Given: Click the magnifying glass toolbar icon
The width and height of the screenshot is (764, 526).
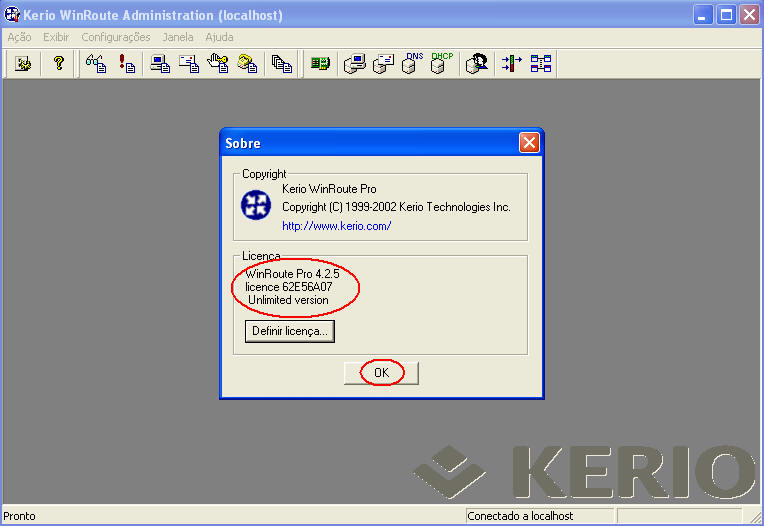Looking at the screenshot, I should point(477,64).
